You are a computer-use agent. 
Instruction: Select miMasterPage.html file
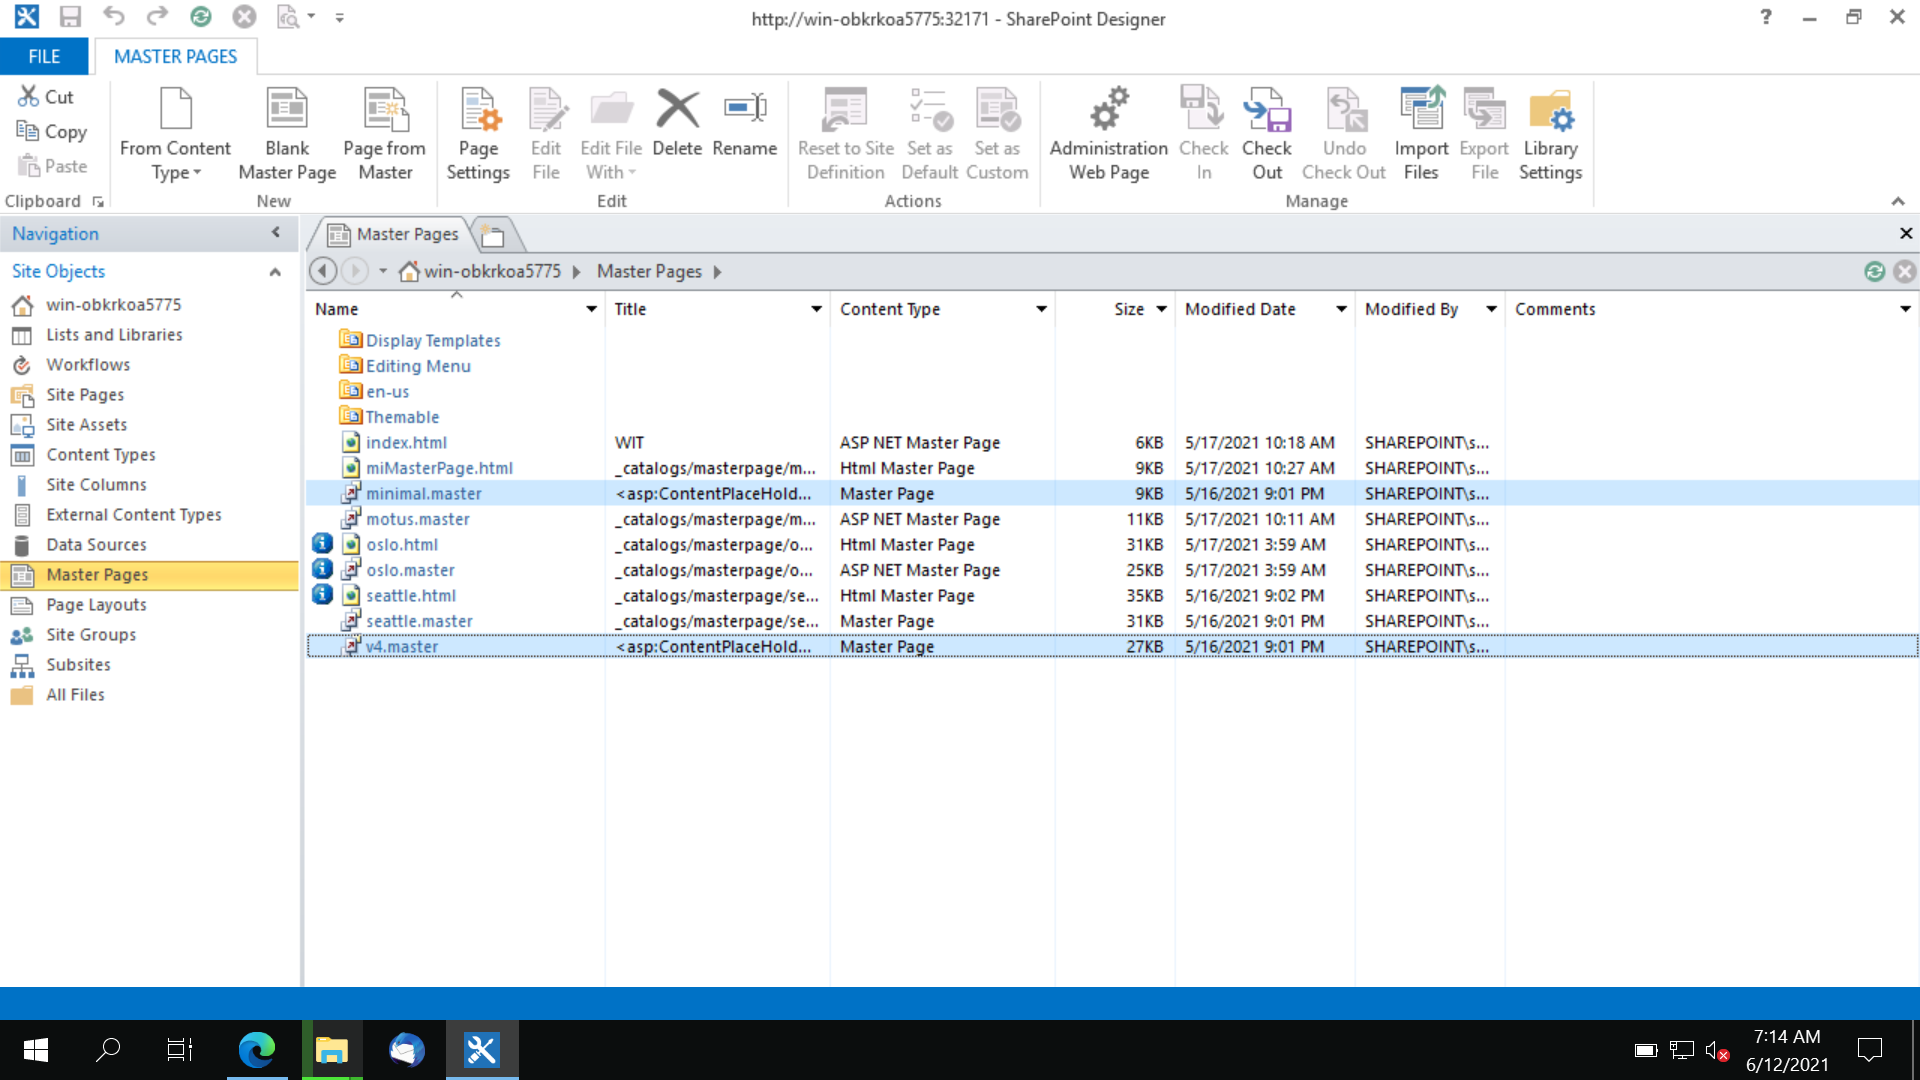[439, 468]
